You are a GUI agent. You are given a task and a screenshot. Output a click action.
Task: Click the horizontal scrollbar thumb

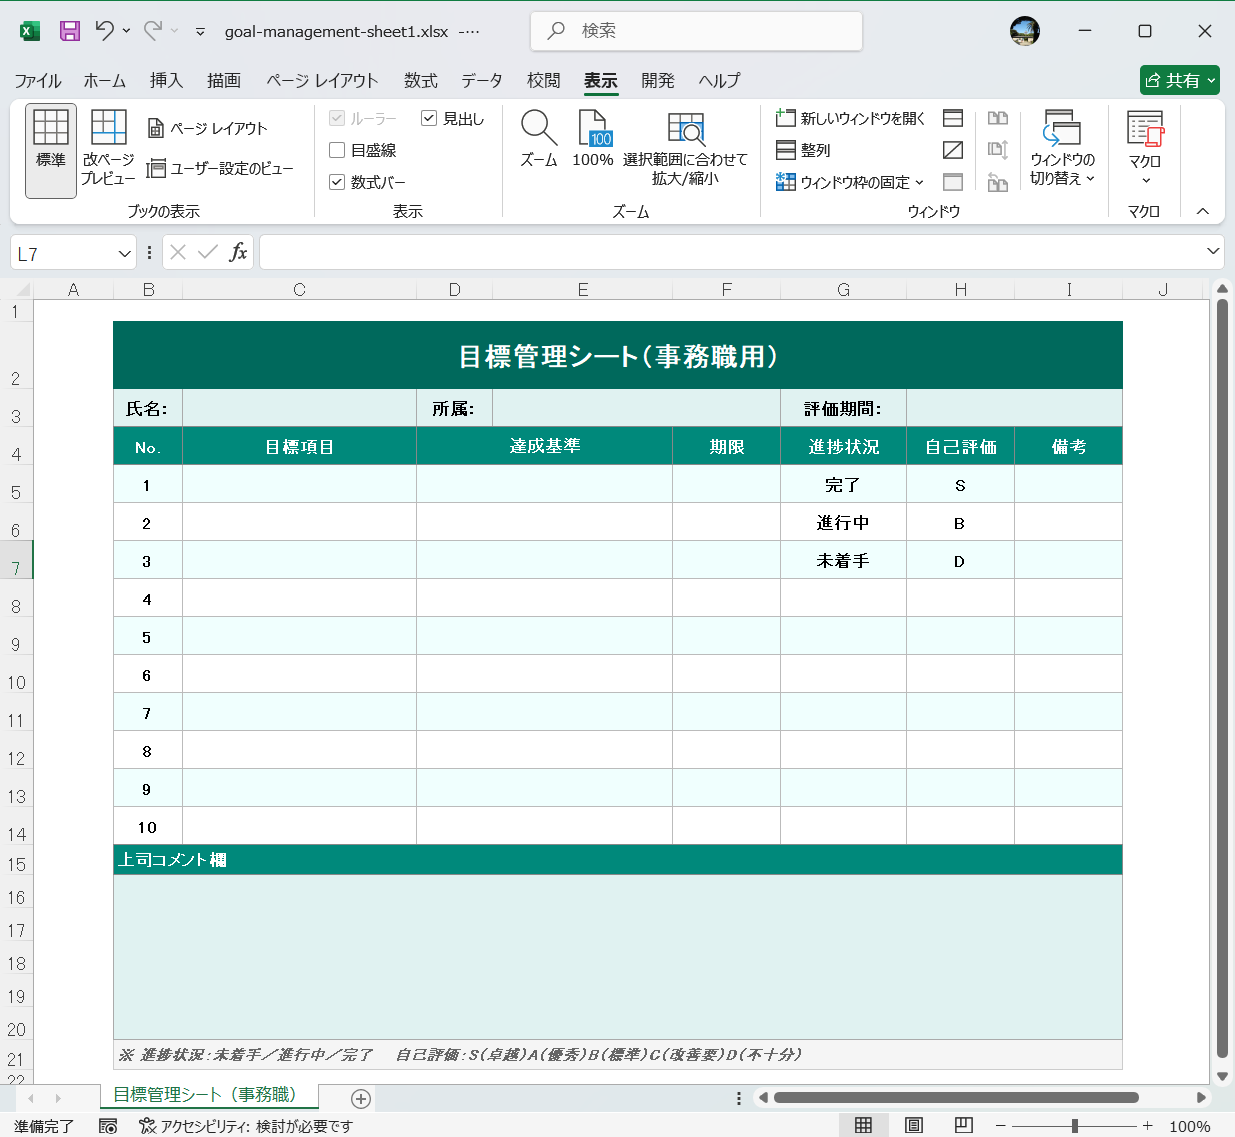956,1097
